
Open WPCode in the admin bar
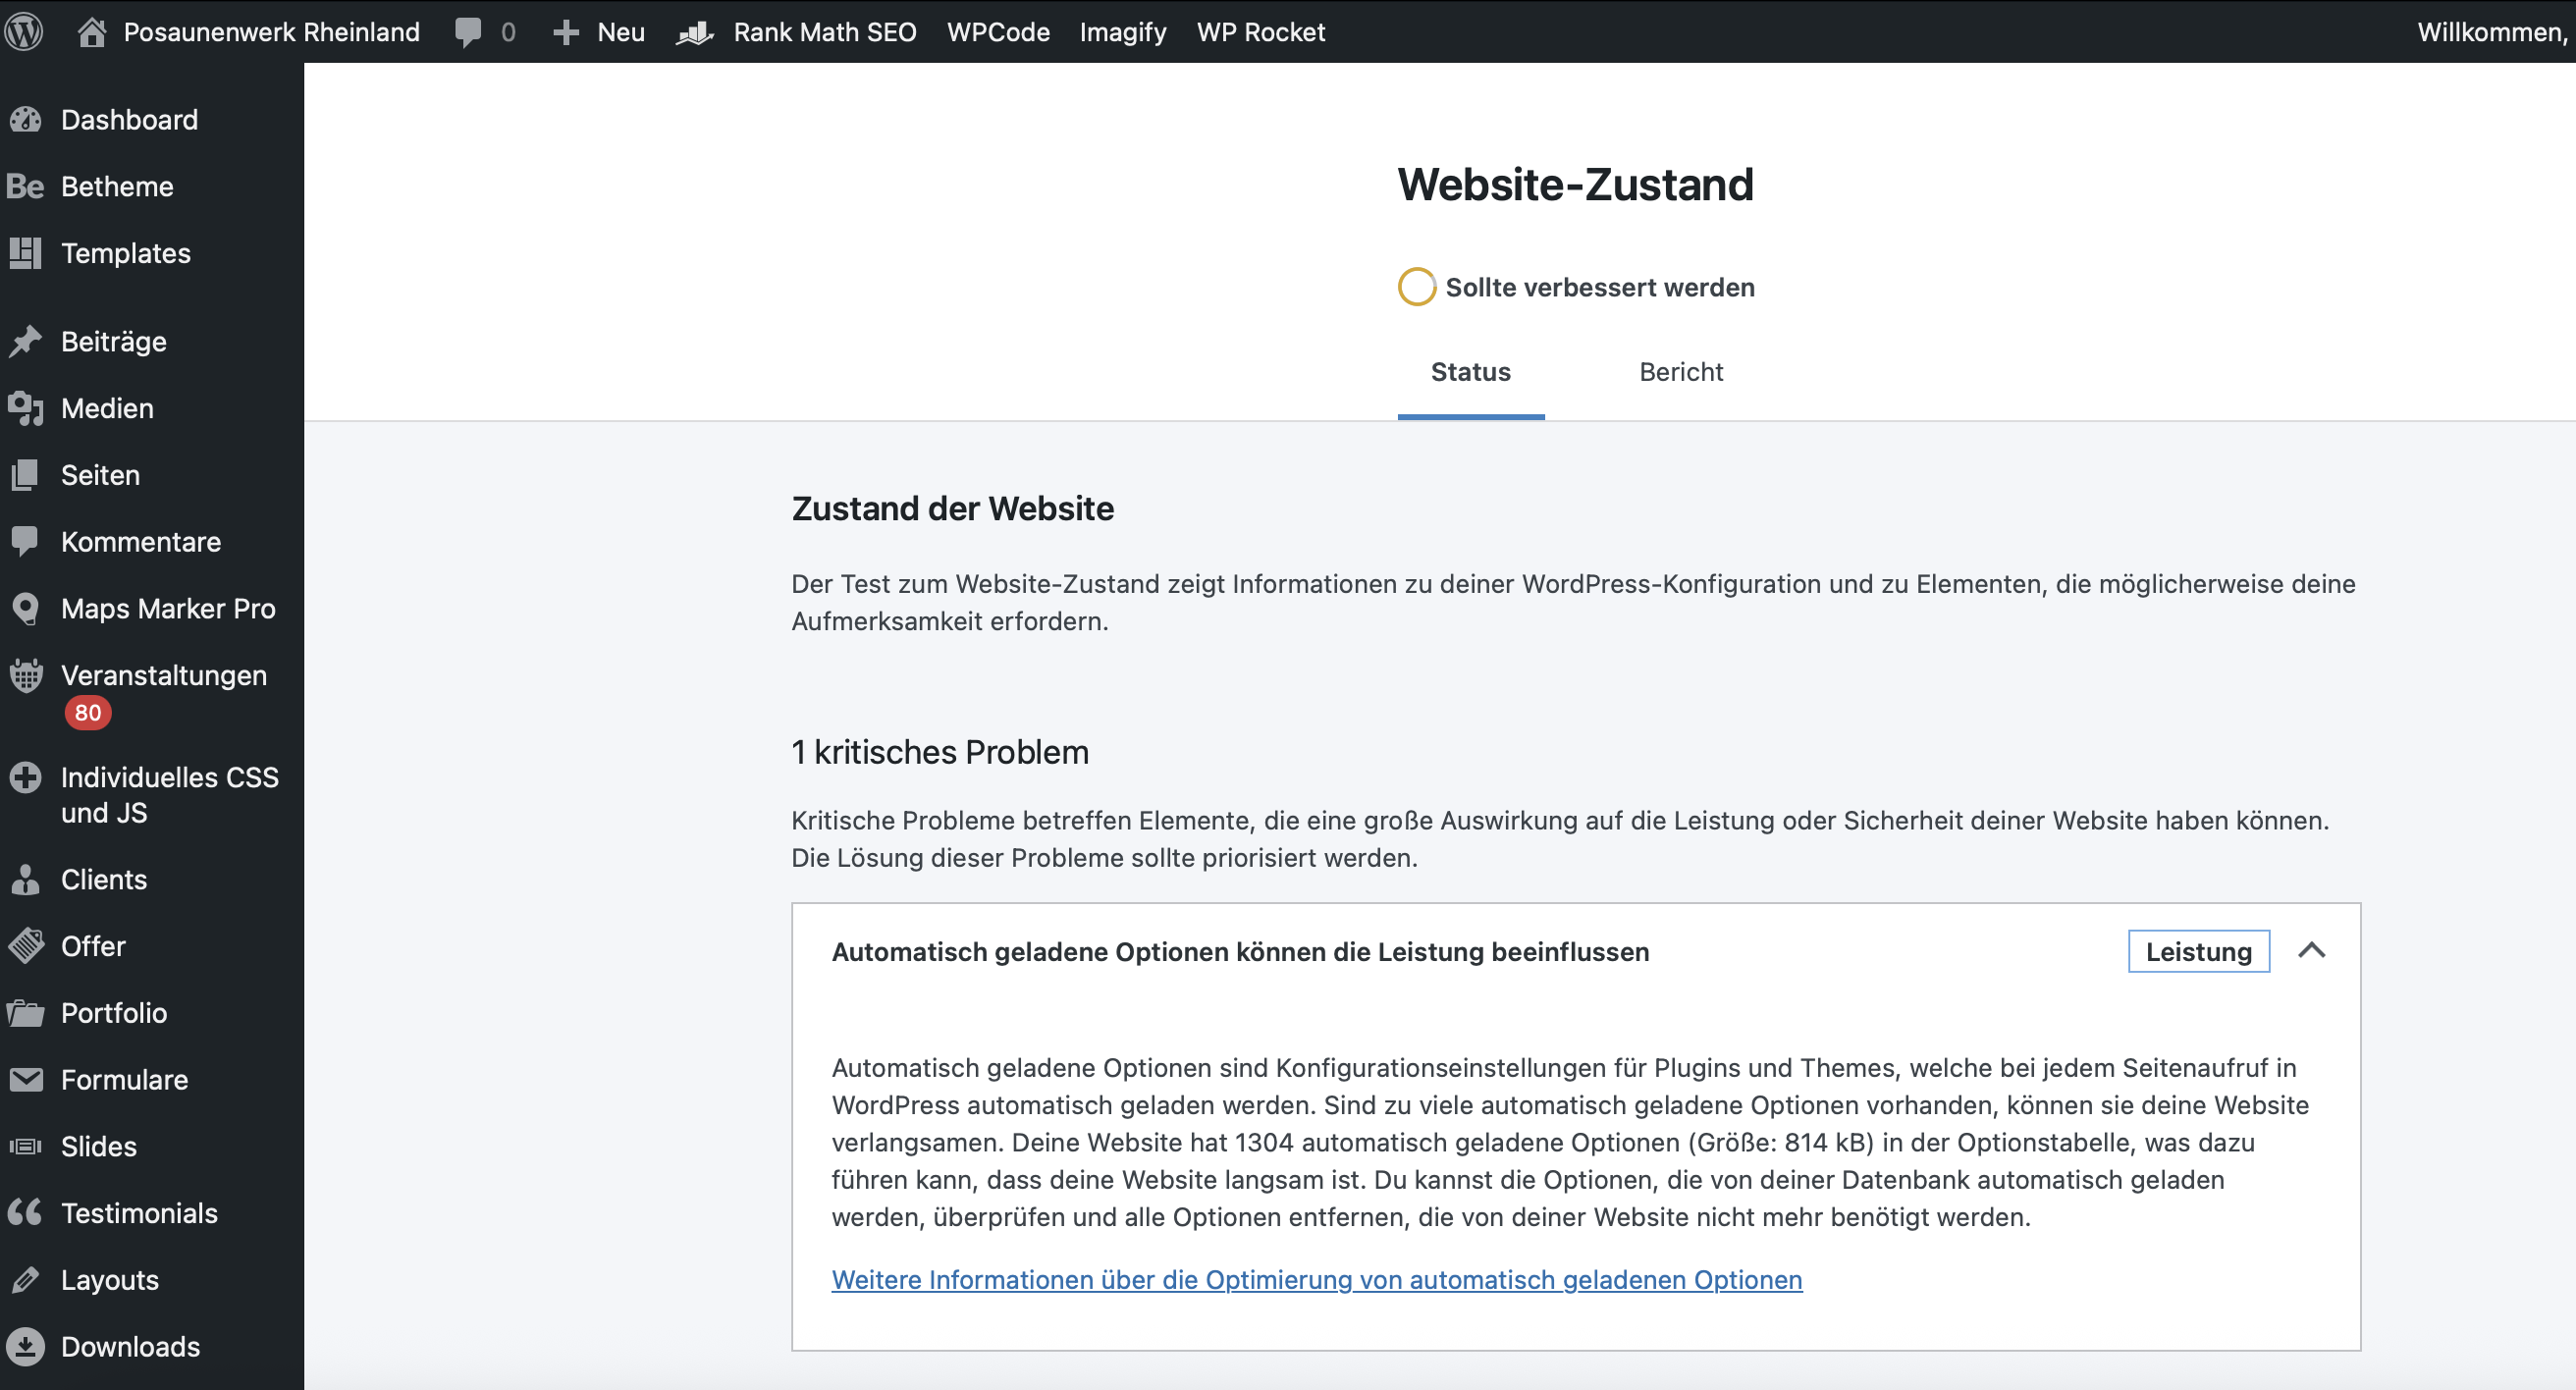tap(998, 32)
